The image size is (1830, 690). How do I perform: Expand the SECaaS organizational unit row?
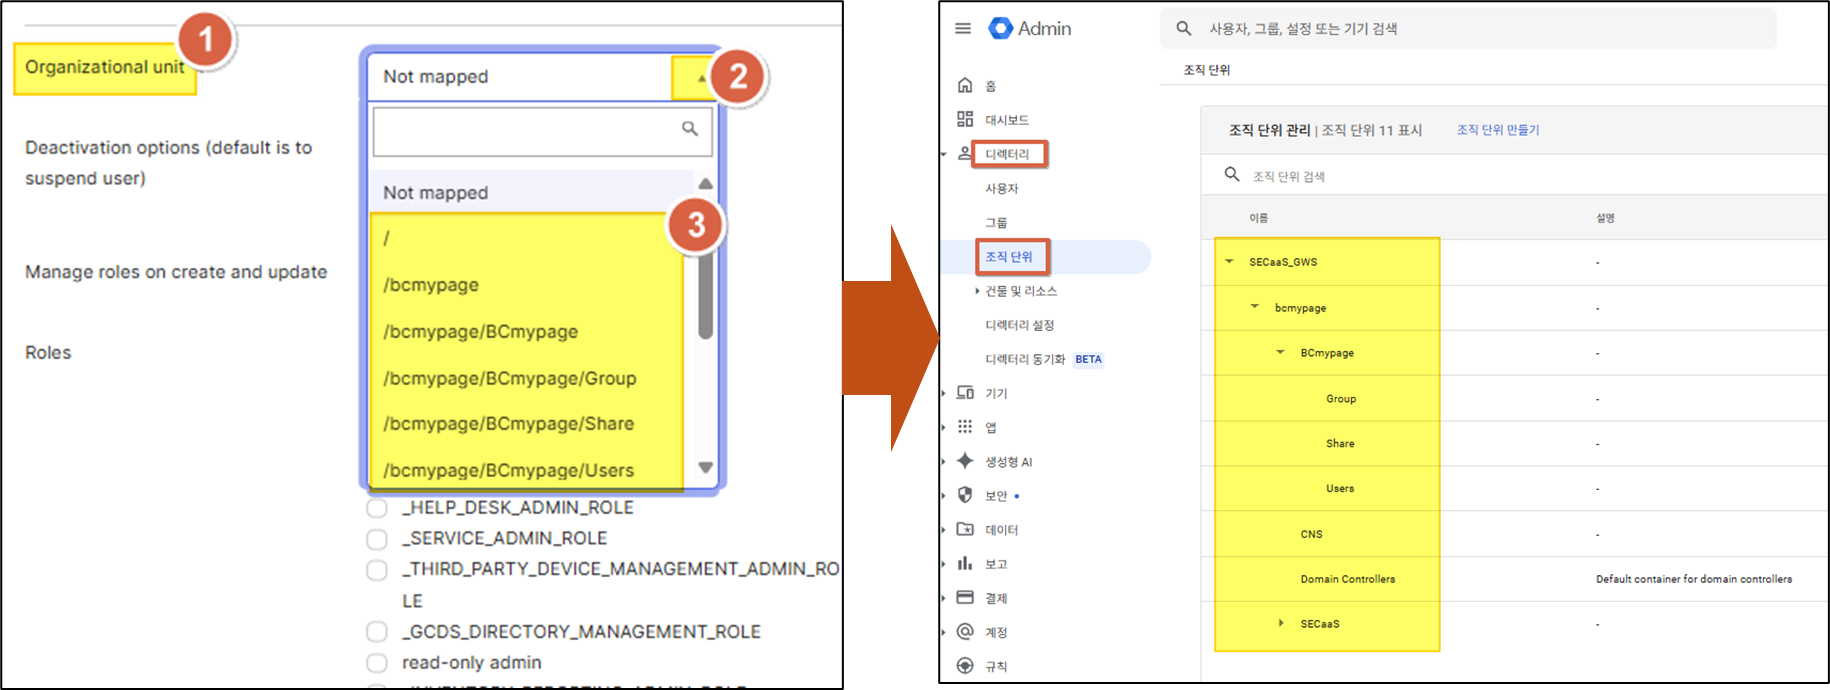(x=1281, y=624)
